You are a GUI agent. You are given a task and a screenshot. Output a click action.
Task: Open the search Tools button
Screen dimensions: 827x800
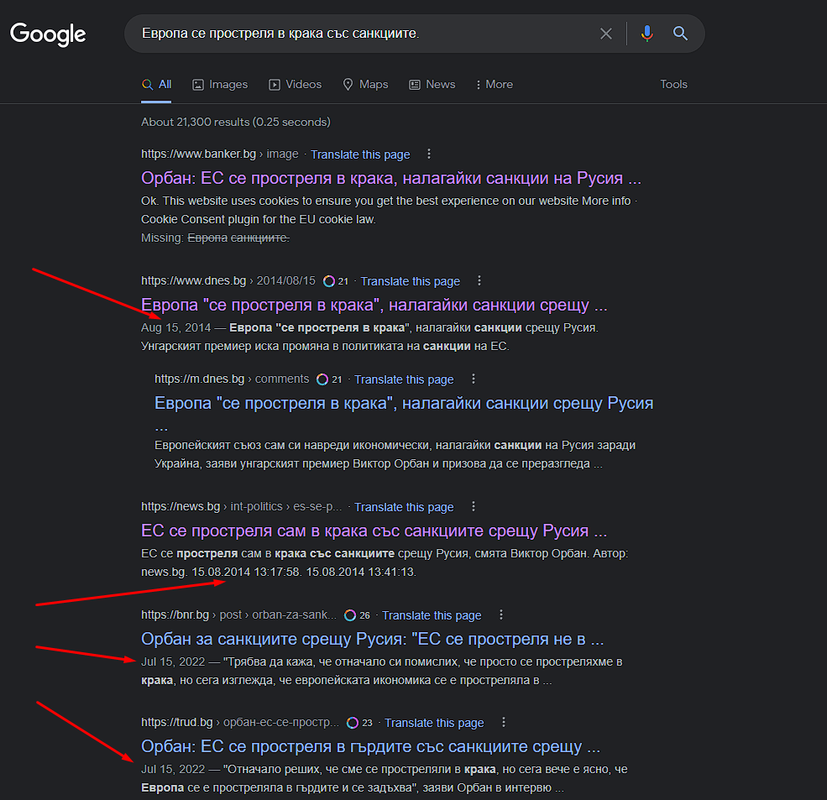coord(674,84)
